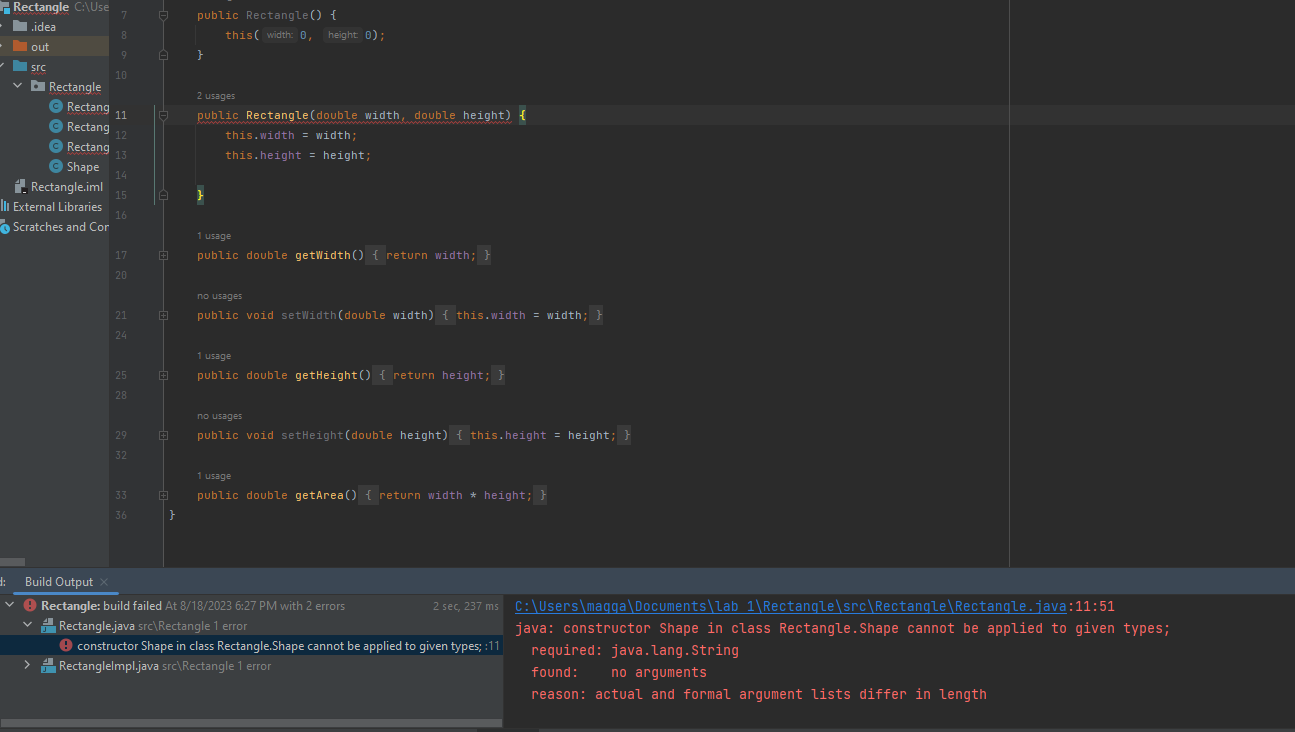The image size is (1295, 732).
Task: Collapse the src folder in project tree
Action: click(x=4, y=66)
